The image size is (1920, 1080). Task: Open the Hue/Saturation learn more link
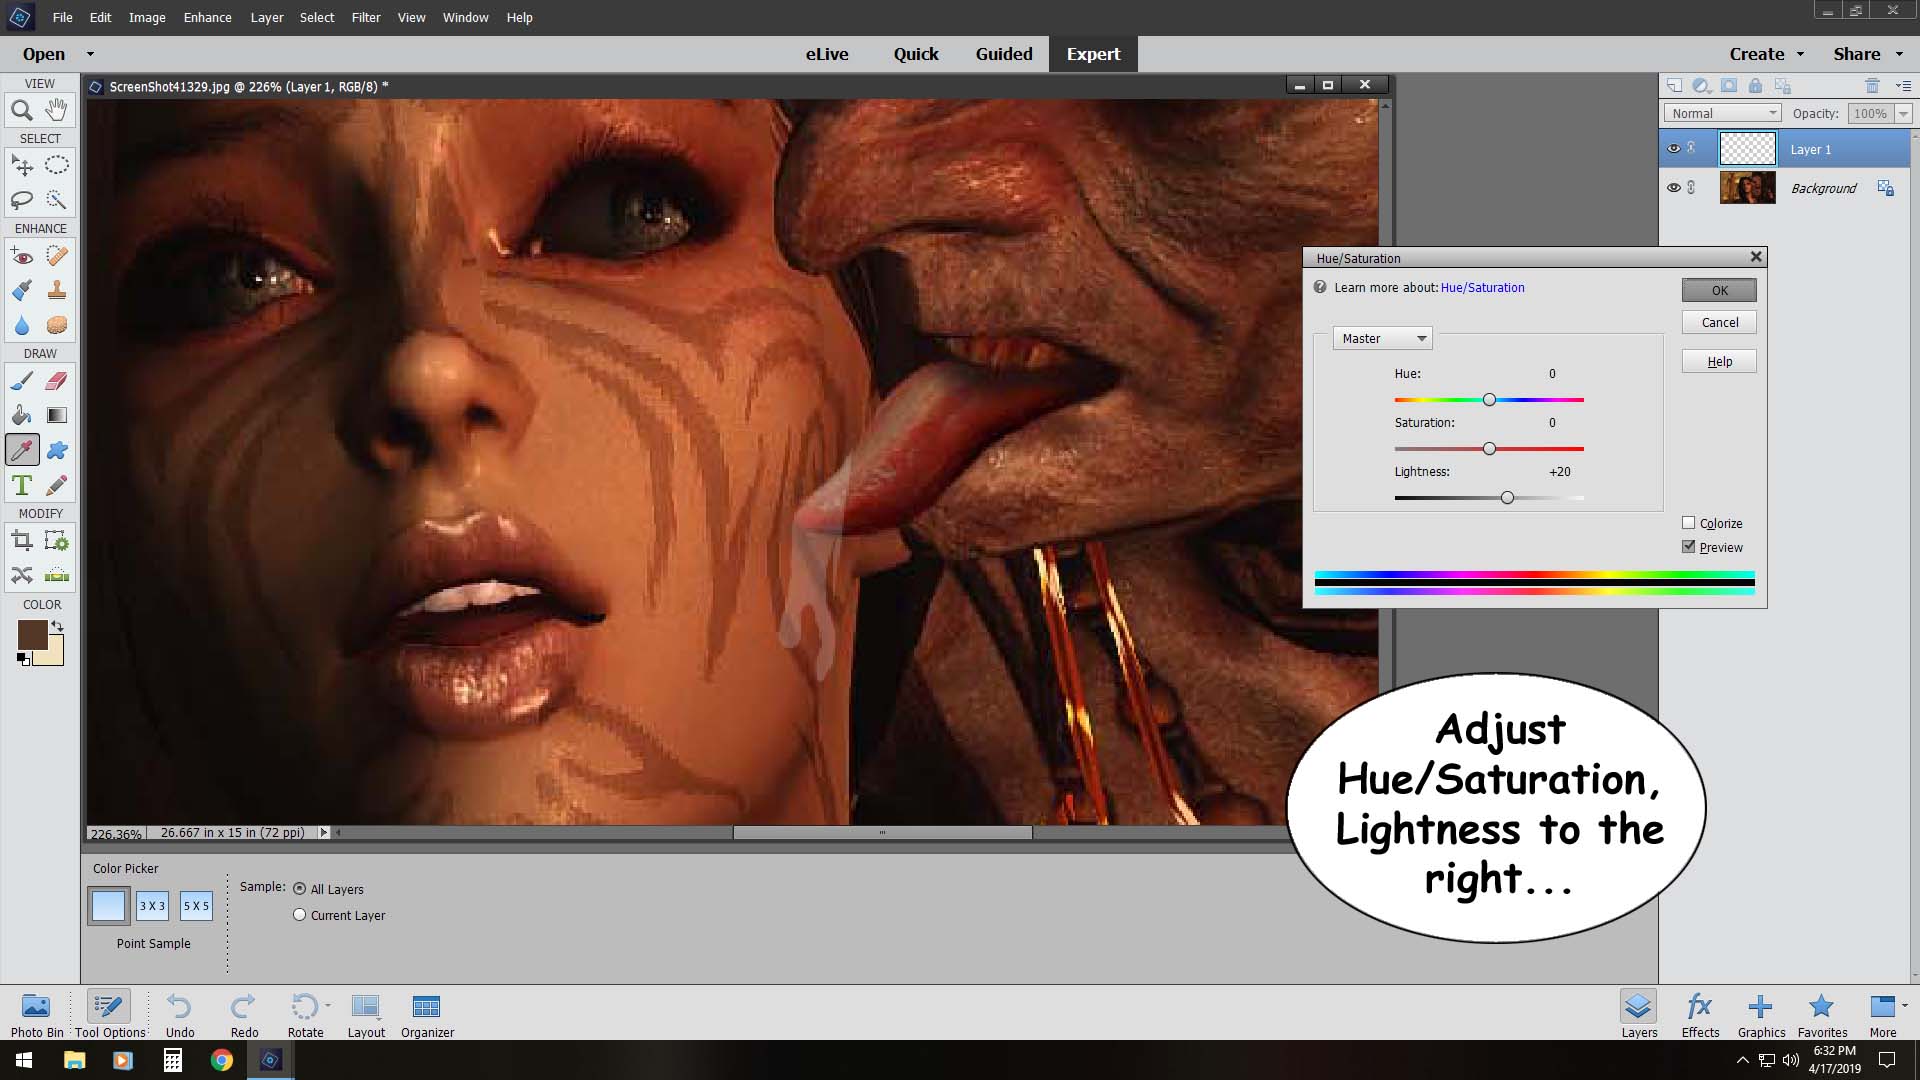[1482, 287]
